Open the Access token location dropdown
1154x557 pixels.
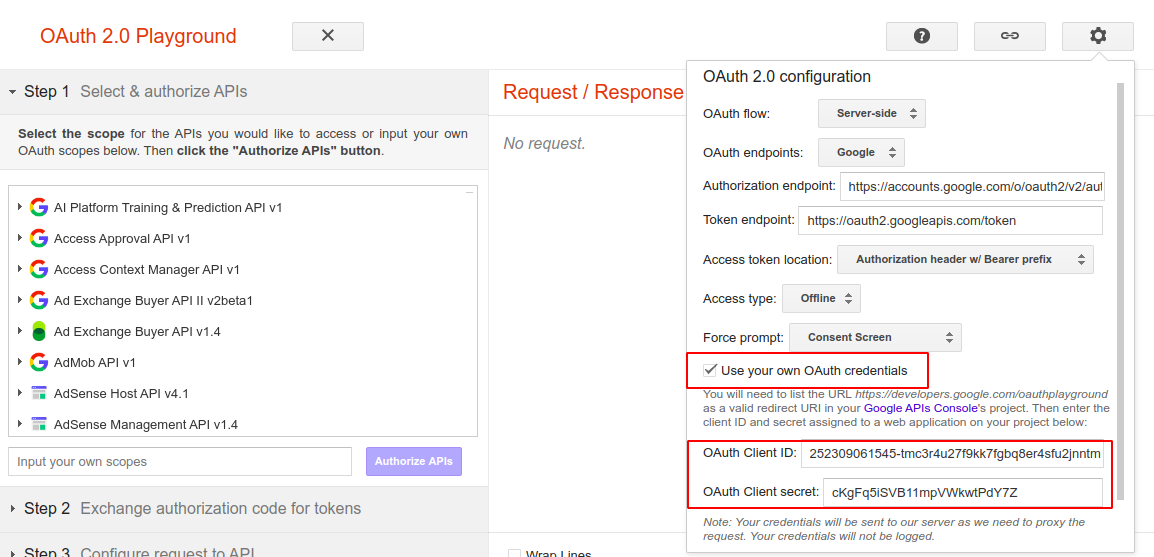pyautogui.click(x=965, y=260)
